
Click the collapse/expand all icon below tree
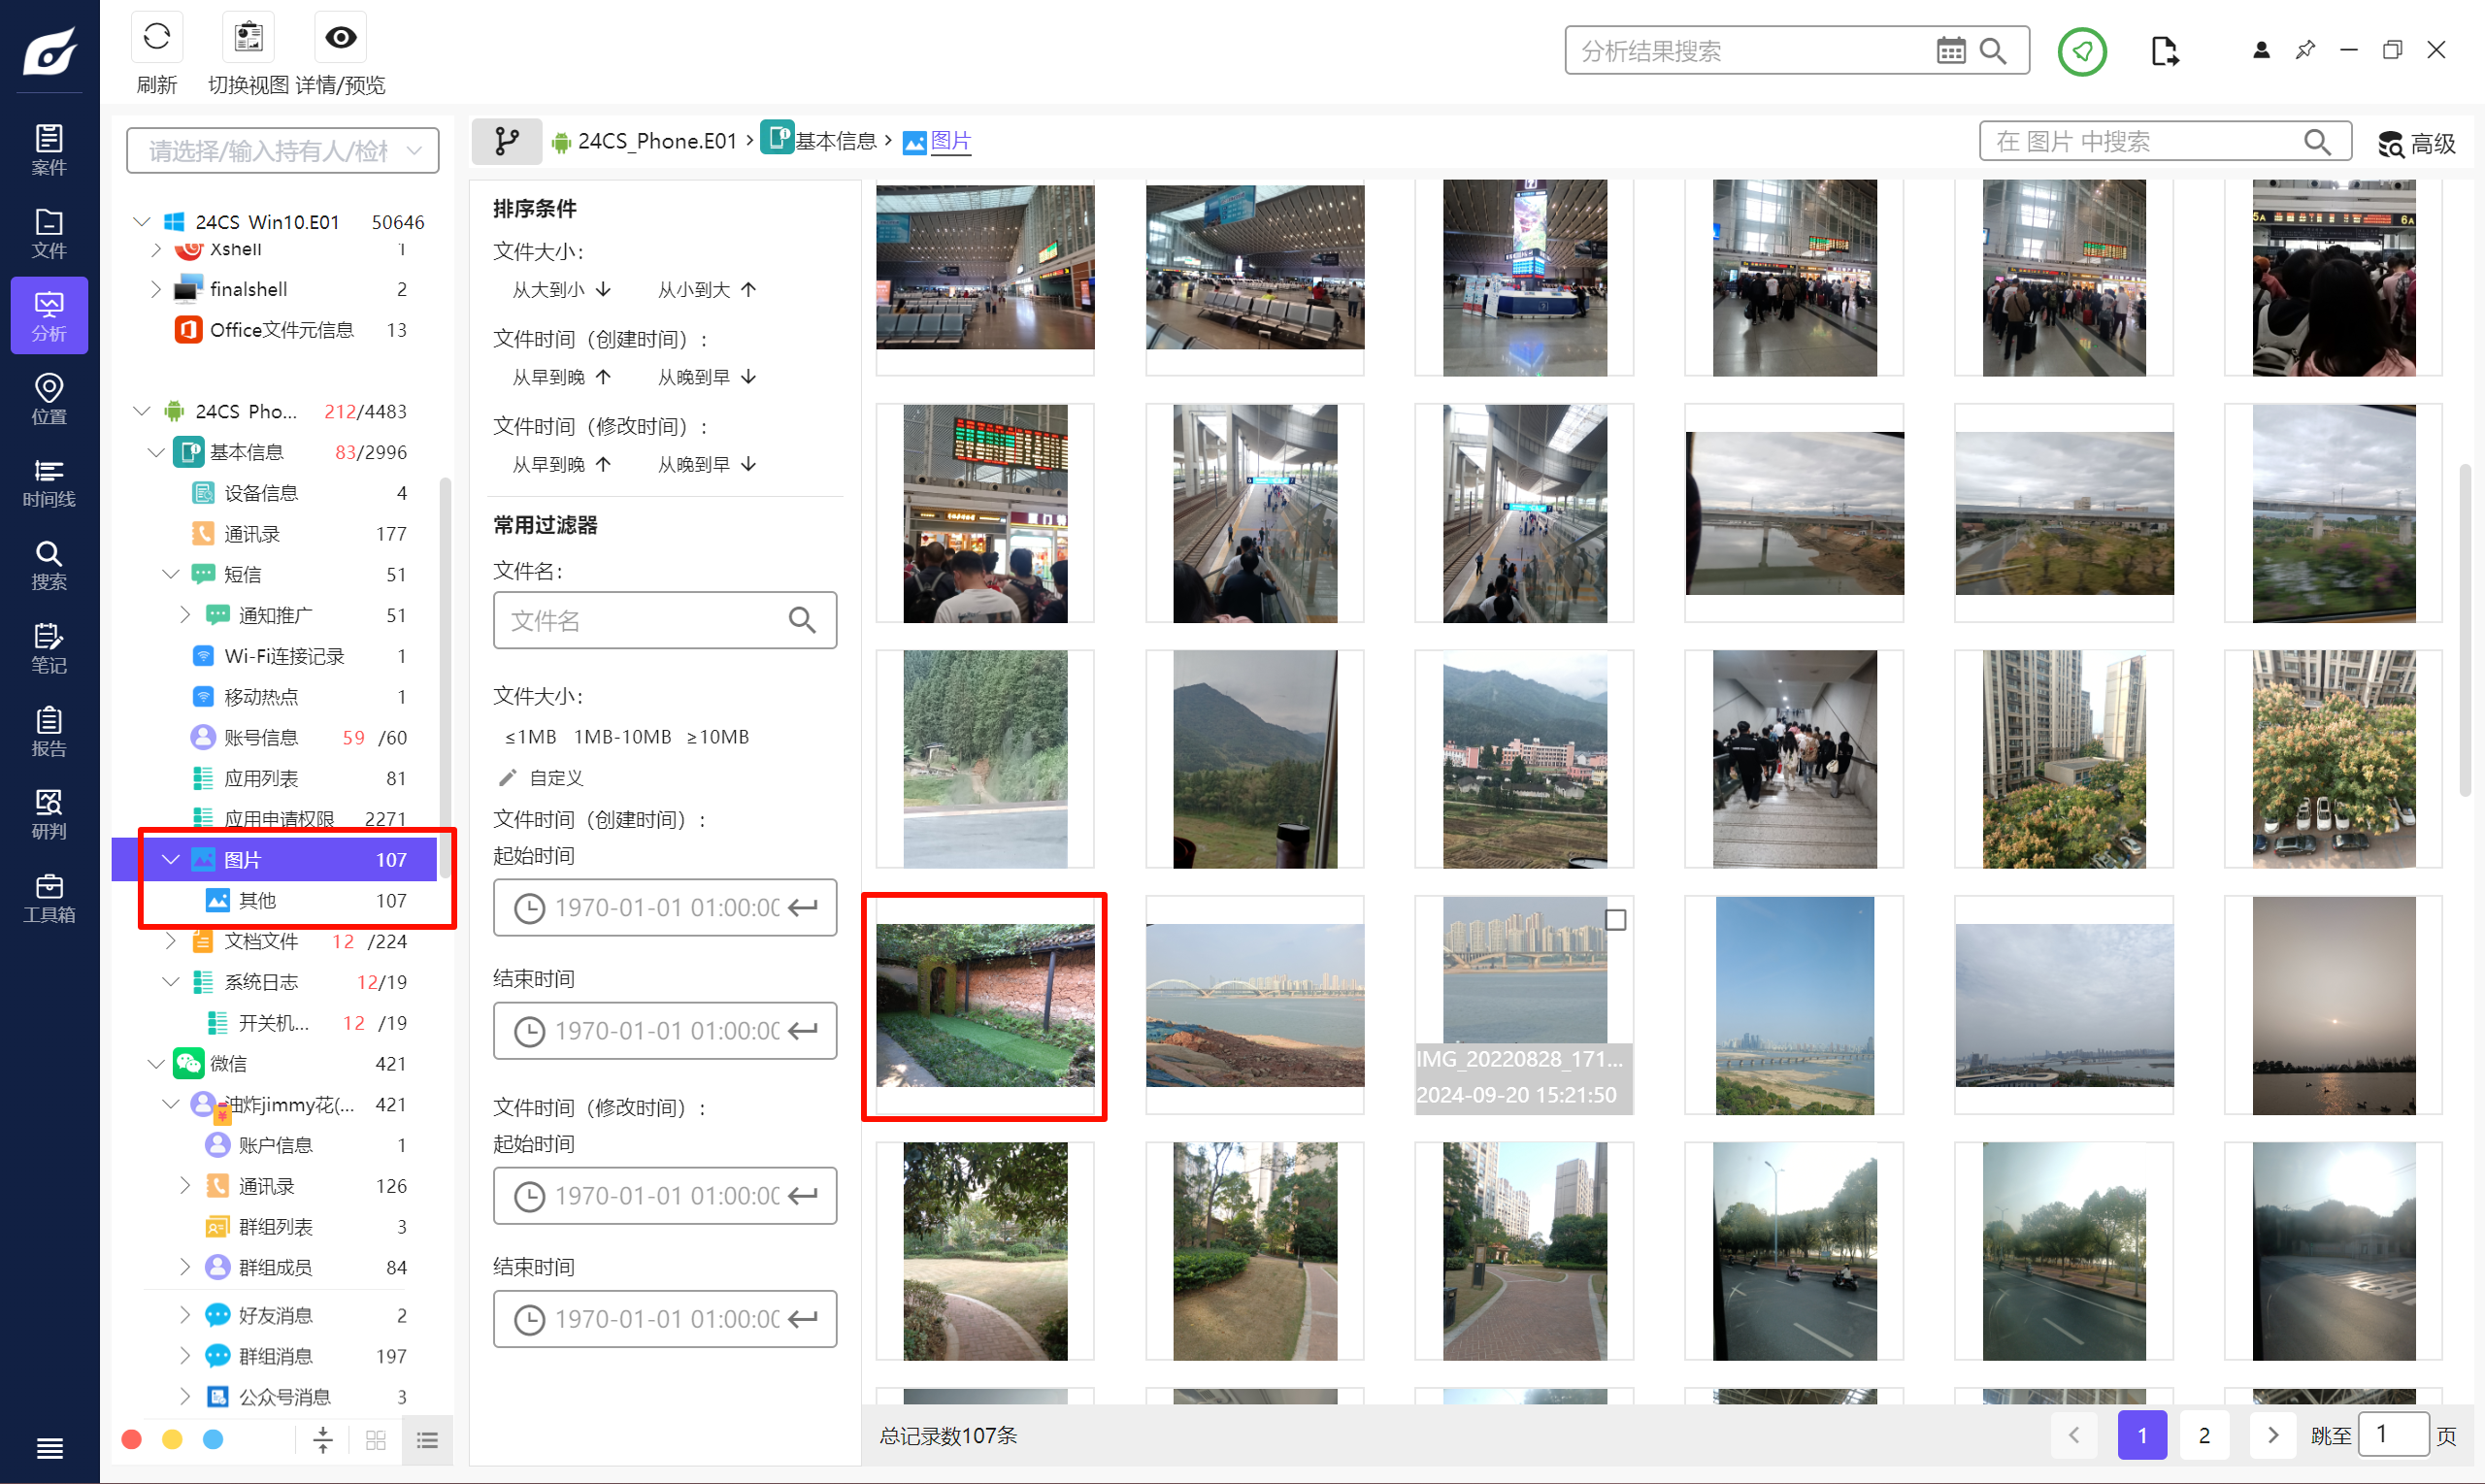[x=323, y=1440]
